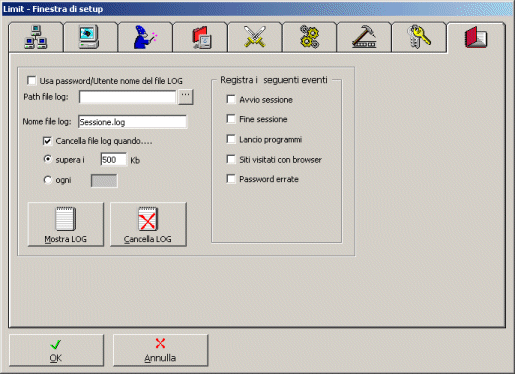Click the Cancella LOG button
This screenshot has width=515, height=374.
click(148, 224)
